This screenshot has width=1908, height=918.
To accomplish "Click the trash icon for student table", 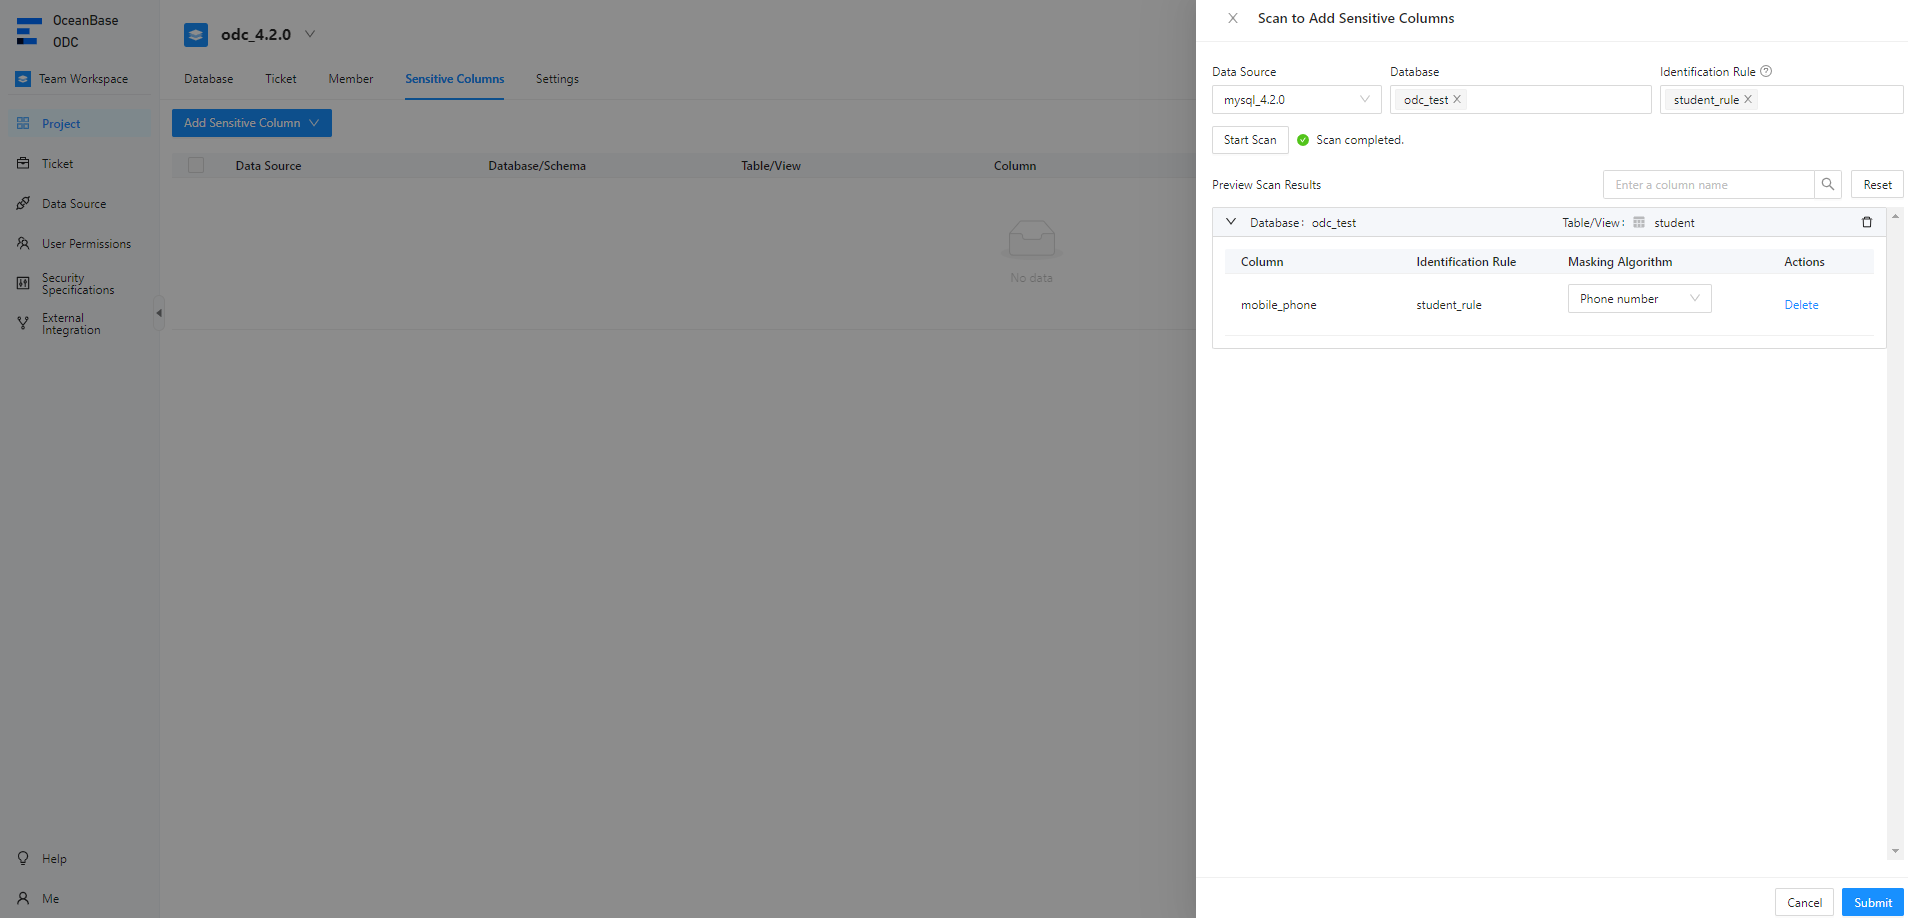I will pos(1866,222).
